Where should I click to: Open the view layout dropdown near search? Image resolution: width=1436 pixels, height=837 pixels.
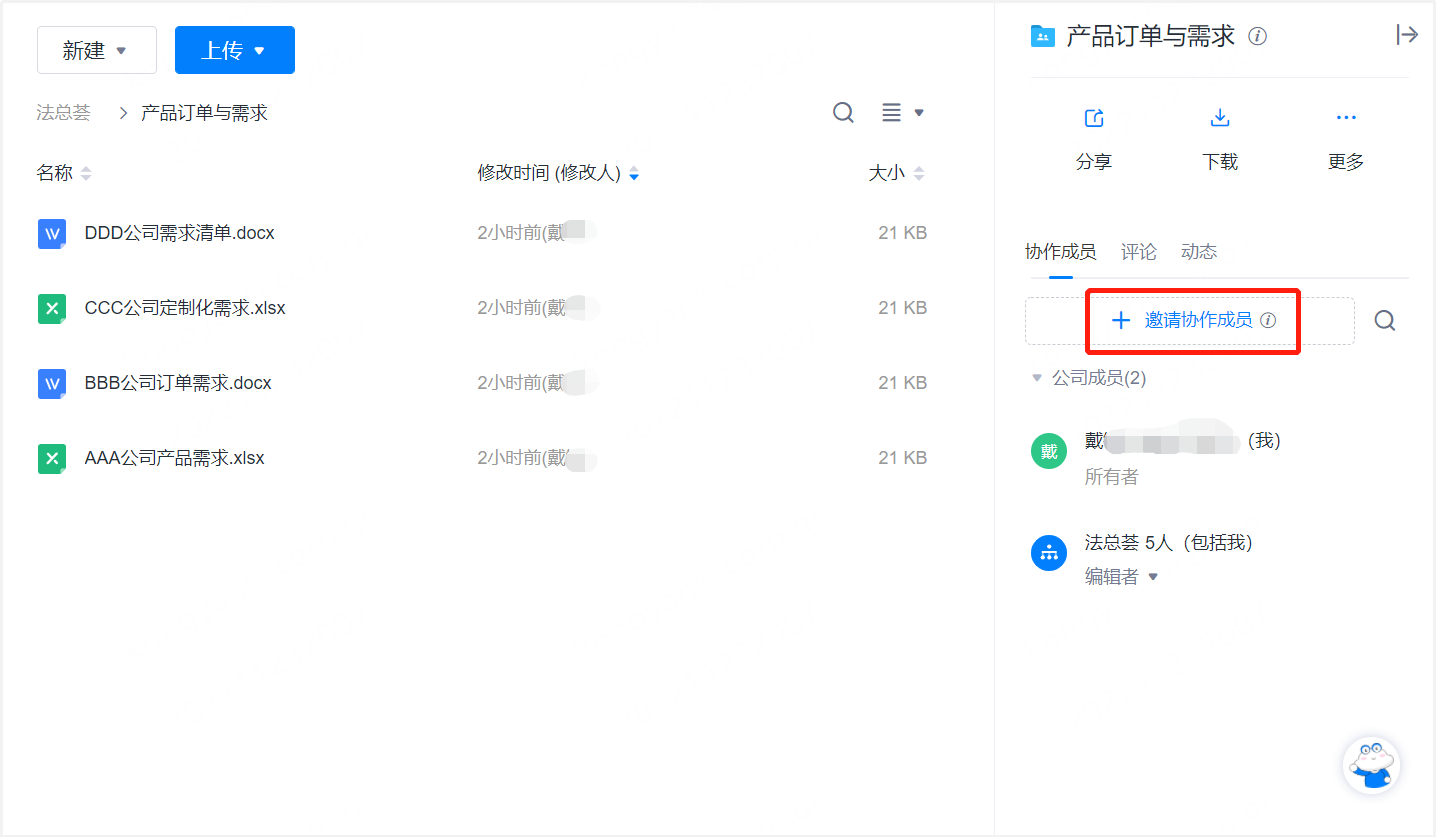tap(901, 112)
